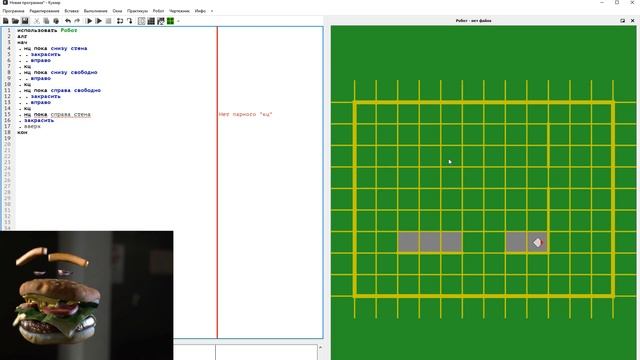
Task: Click 'закрасить' on line 16
Action: coord(39,120)
